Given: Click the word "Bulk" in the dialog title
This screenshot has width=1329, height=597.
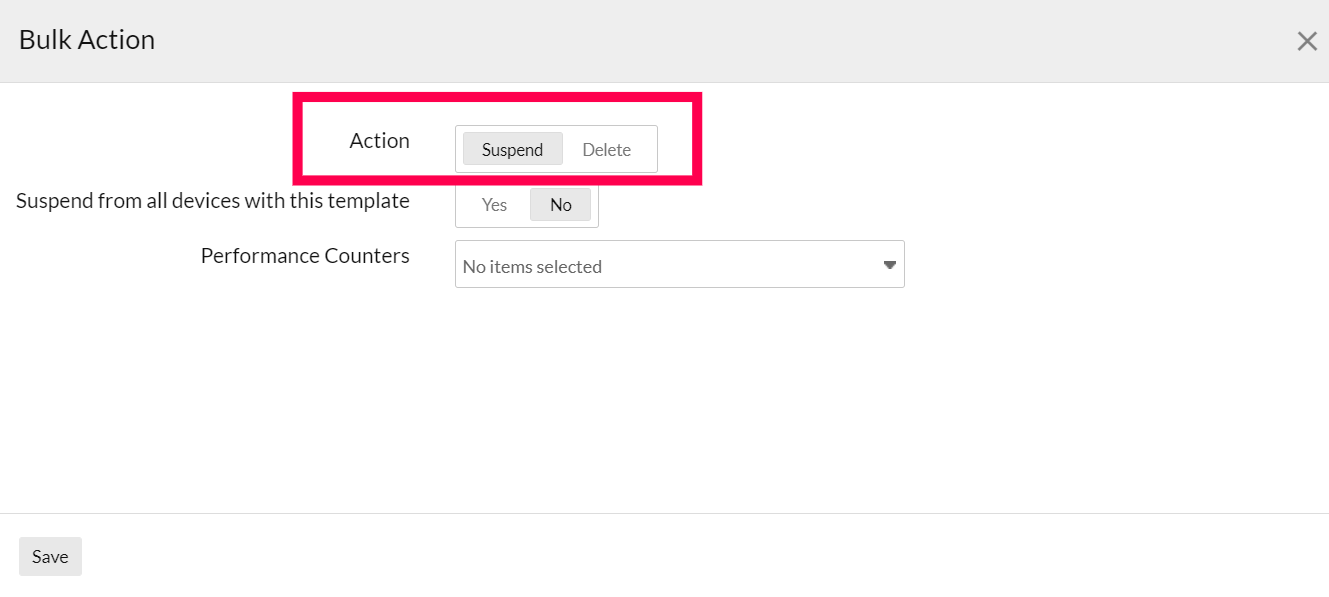Looking at the screenshot, I should (x=43, y=40).
